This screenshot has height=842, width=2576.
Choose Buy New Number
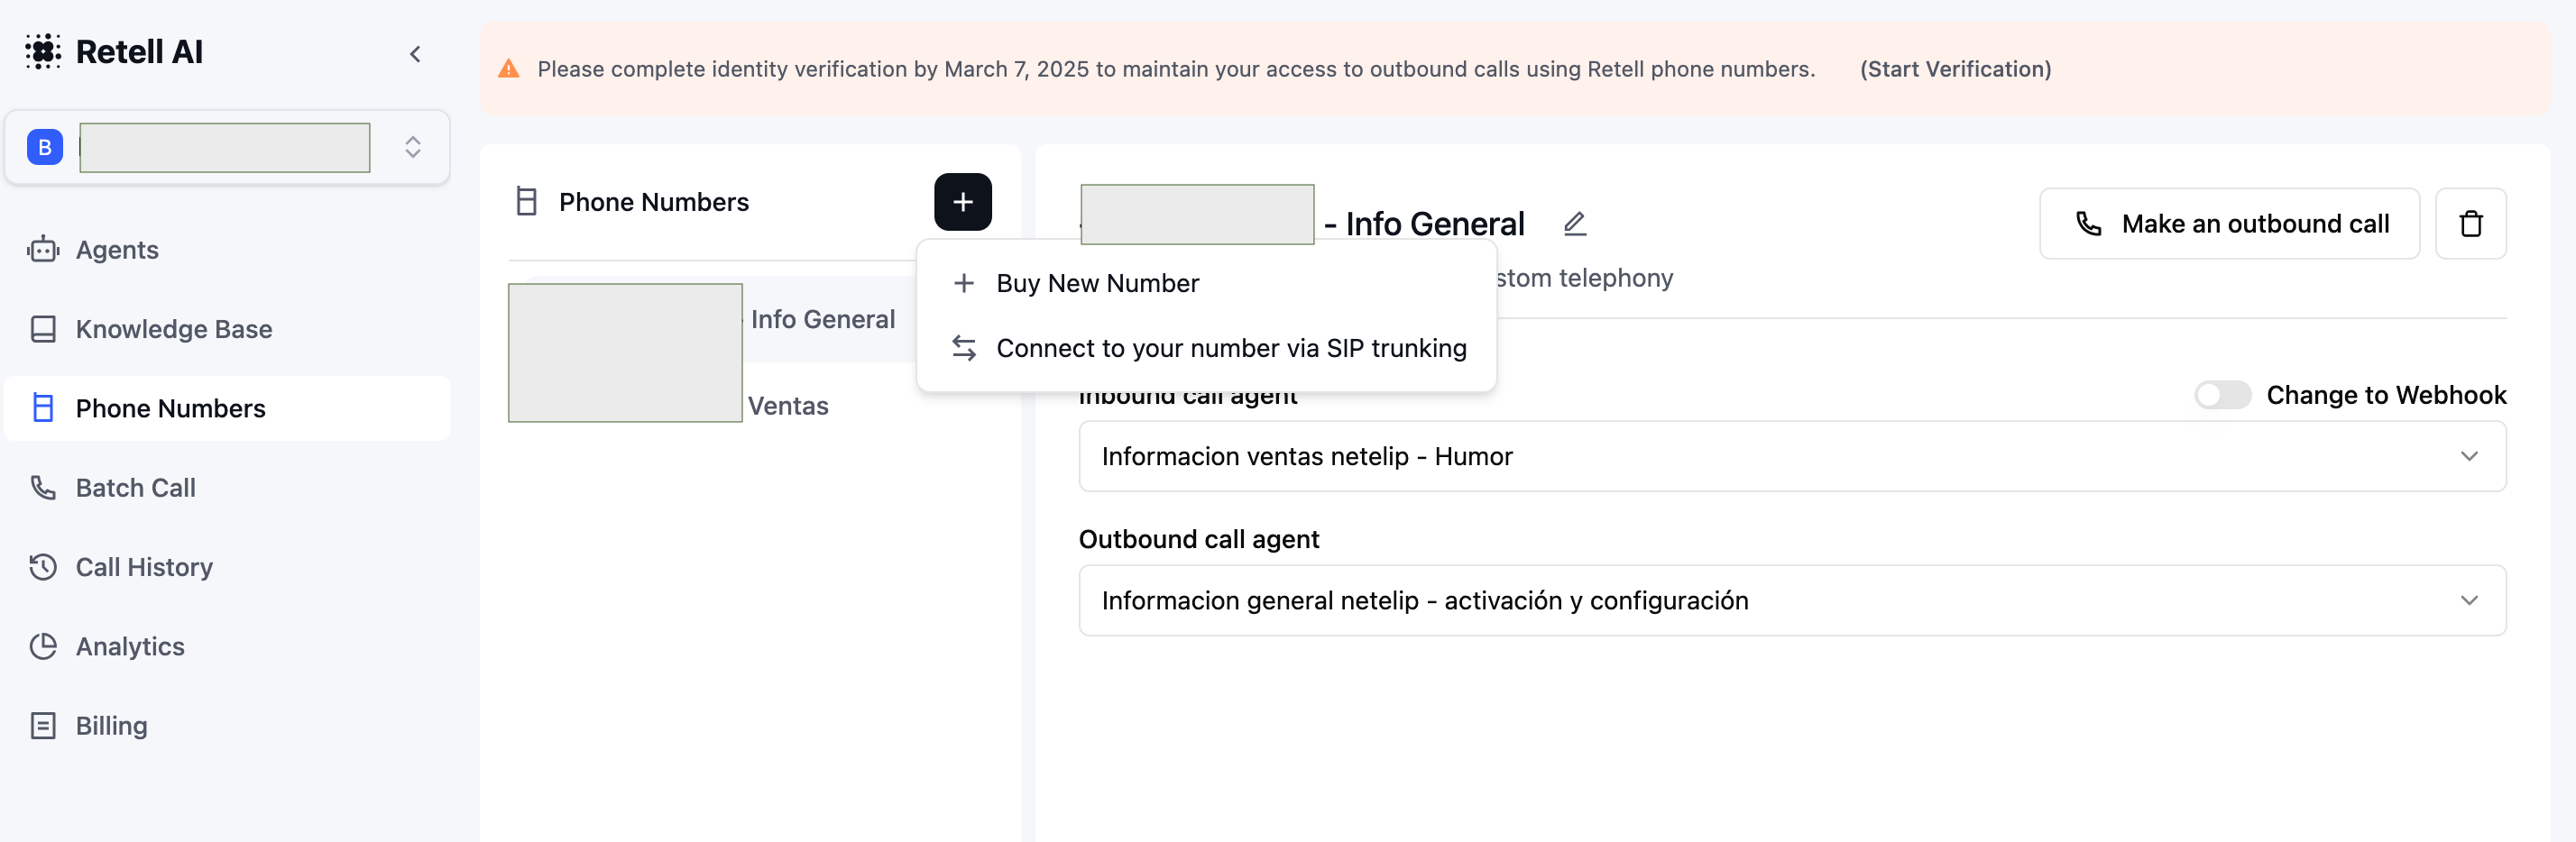point(1206,283)
